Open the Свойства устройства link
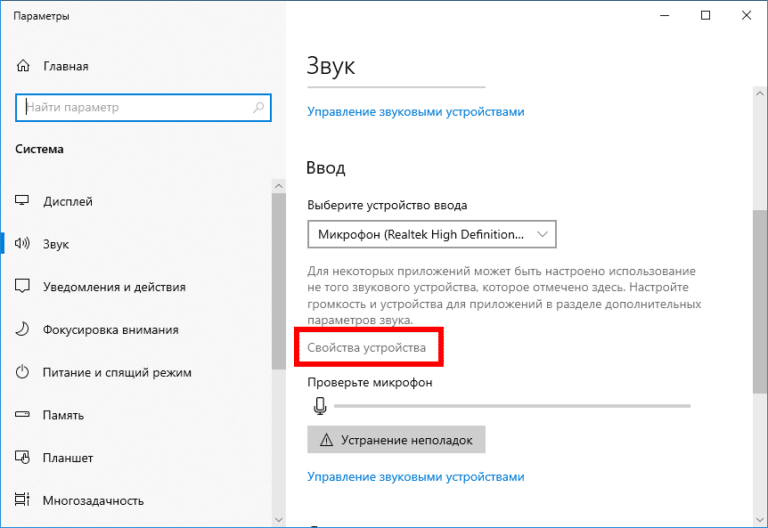The image size is (768, 528). pos(366,348)
